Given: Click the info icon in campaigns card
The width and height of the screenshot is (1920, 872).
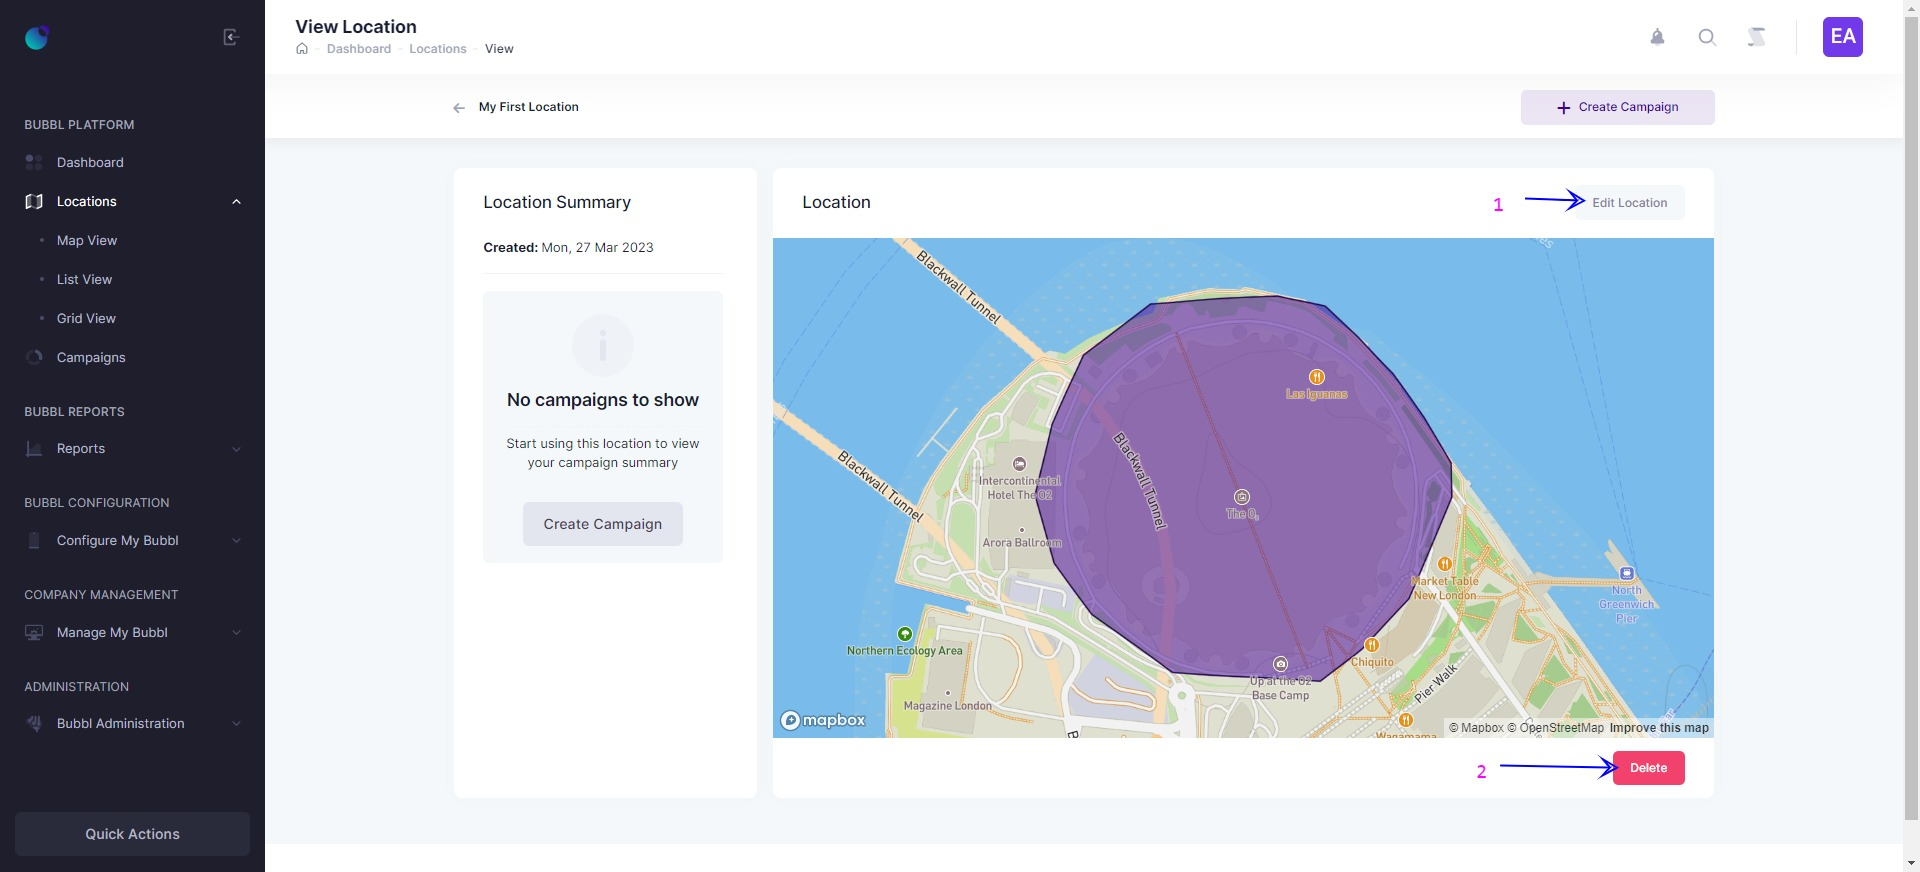Looking at the screenshot, I should tap(603, 346).
